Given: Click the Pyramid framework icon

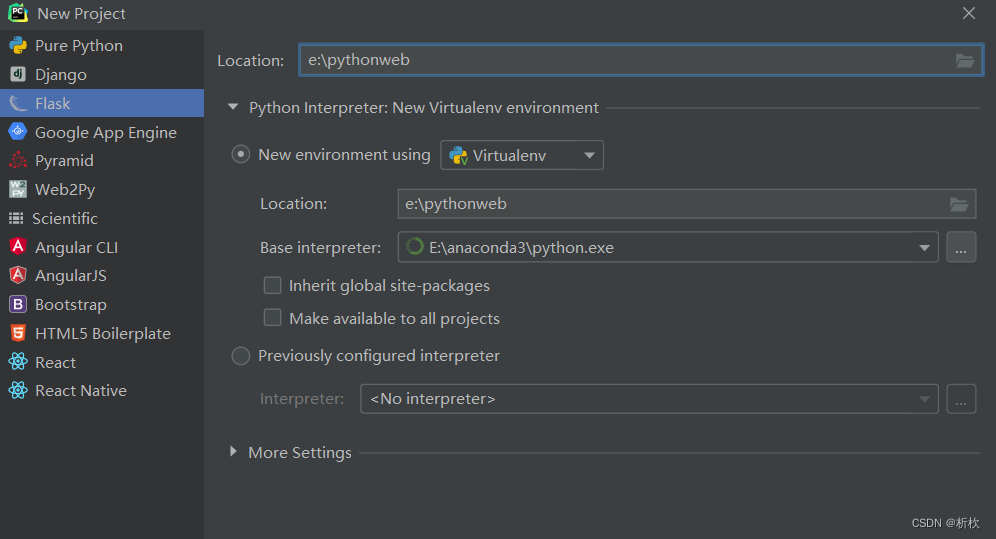Looking at the screenshot, I should (17, 161).
